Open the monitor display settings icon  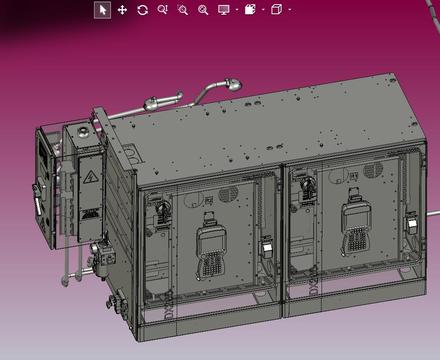pyautogui.click(x=224, y=10)
